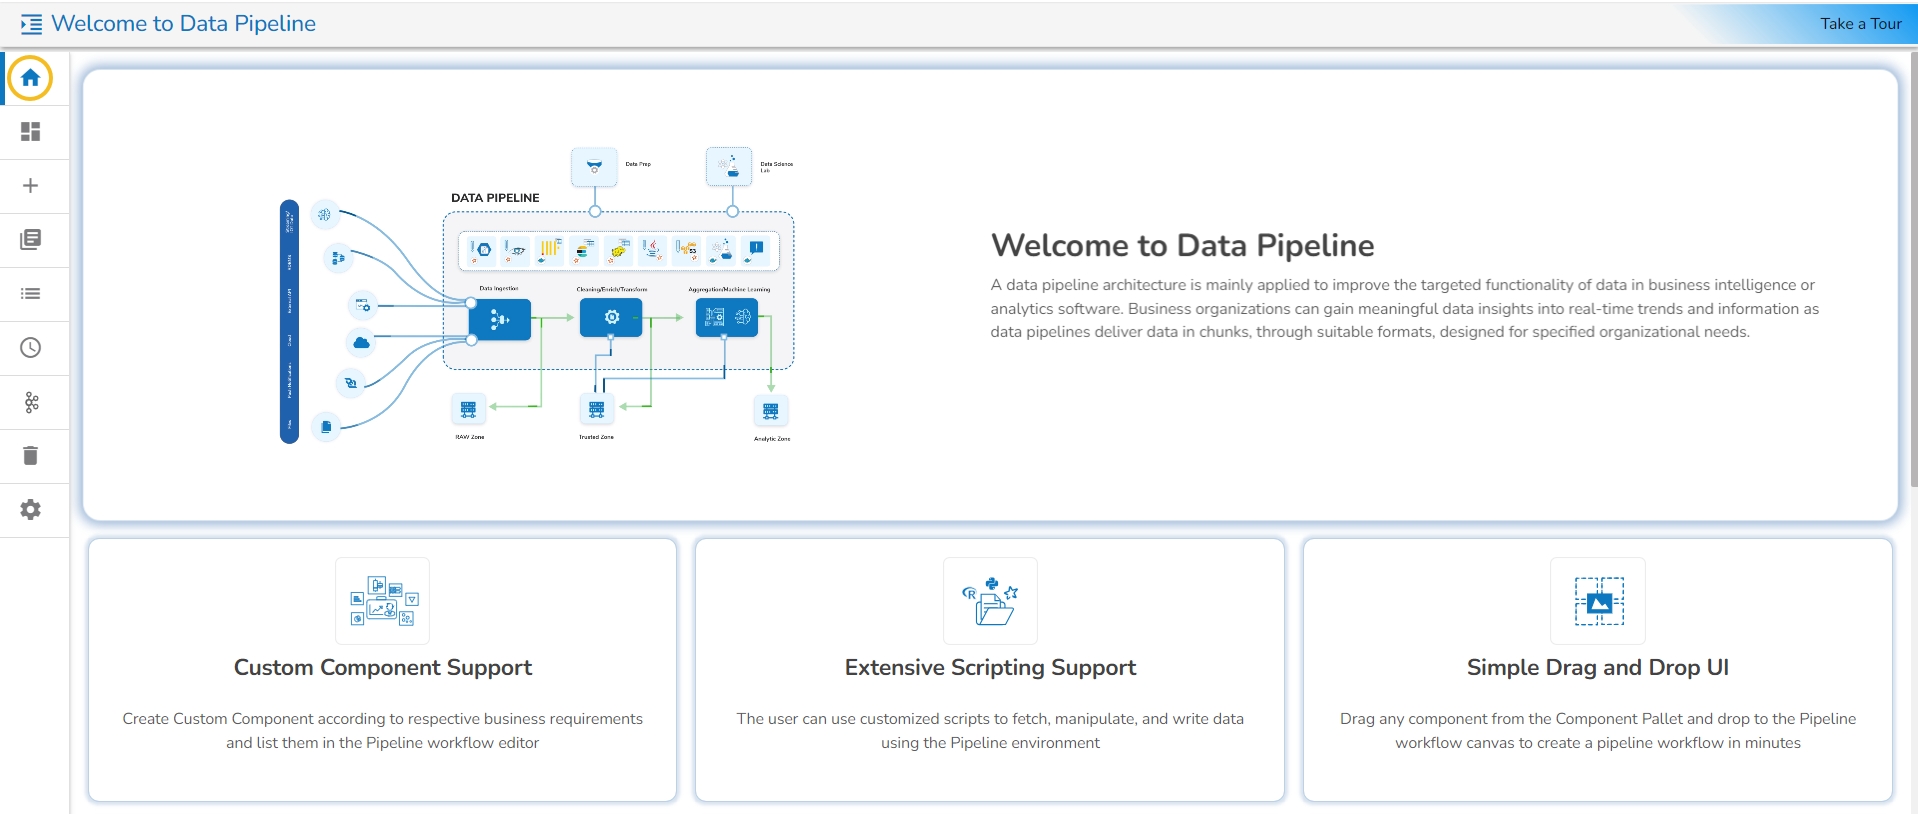Click the top bar title 'Welcome to Data Pipeline'
The width and height of the screenshot is (1918, 814).
[x=183, y=24]
